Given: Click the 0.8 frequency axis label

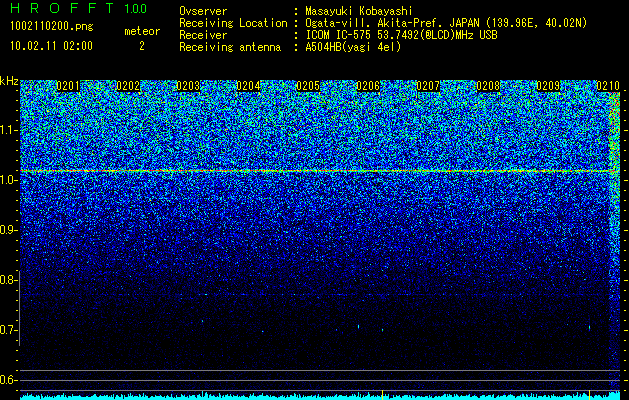Looking at the screenshot, I should [9, 280].
